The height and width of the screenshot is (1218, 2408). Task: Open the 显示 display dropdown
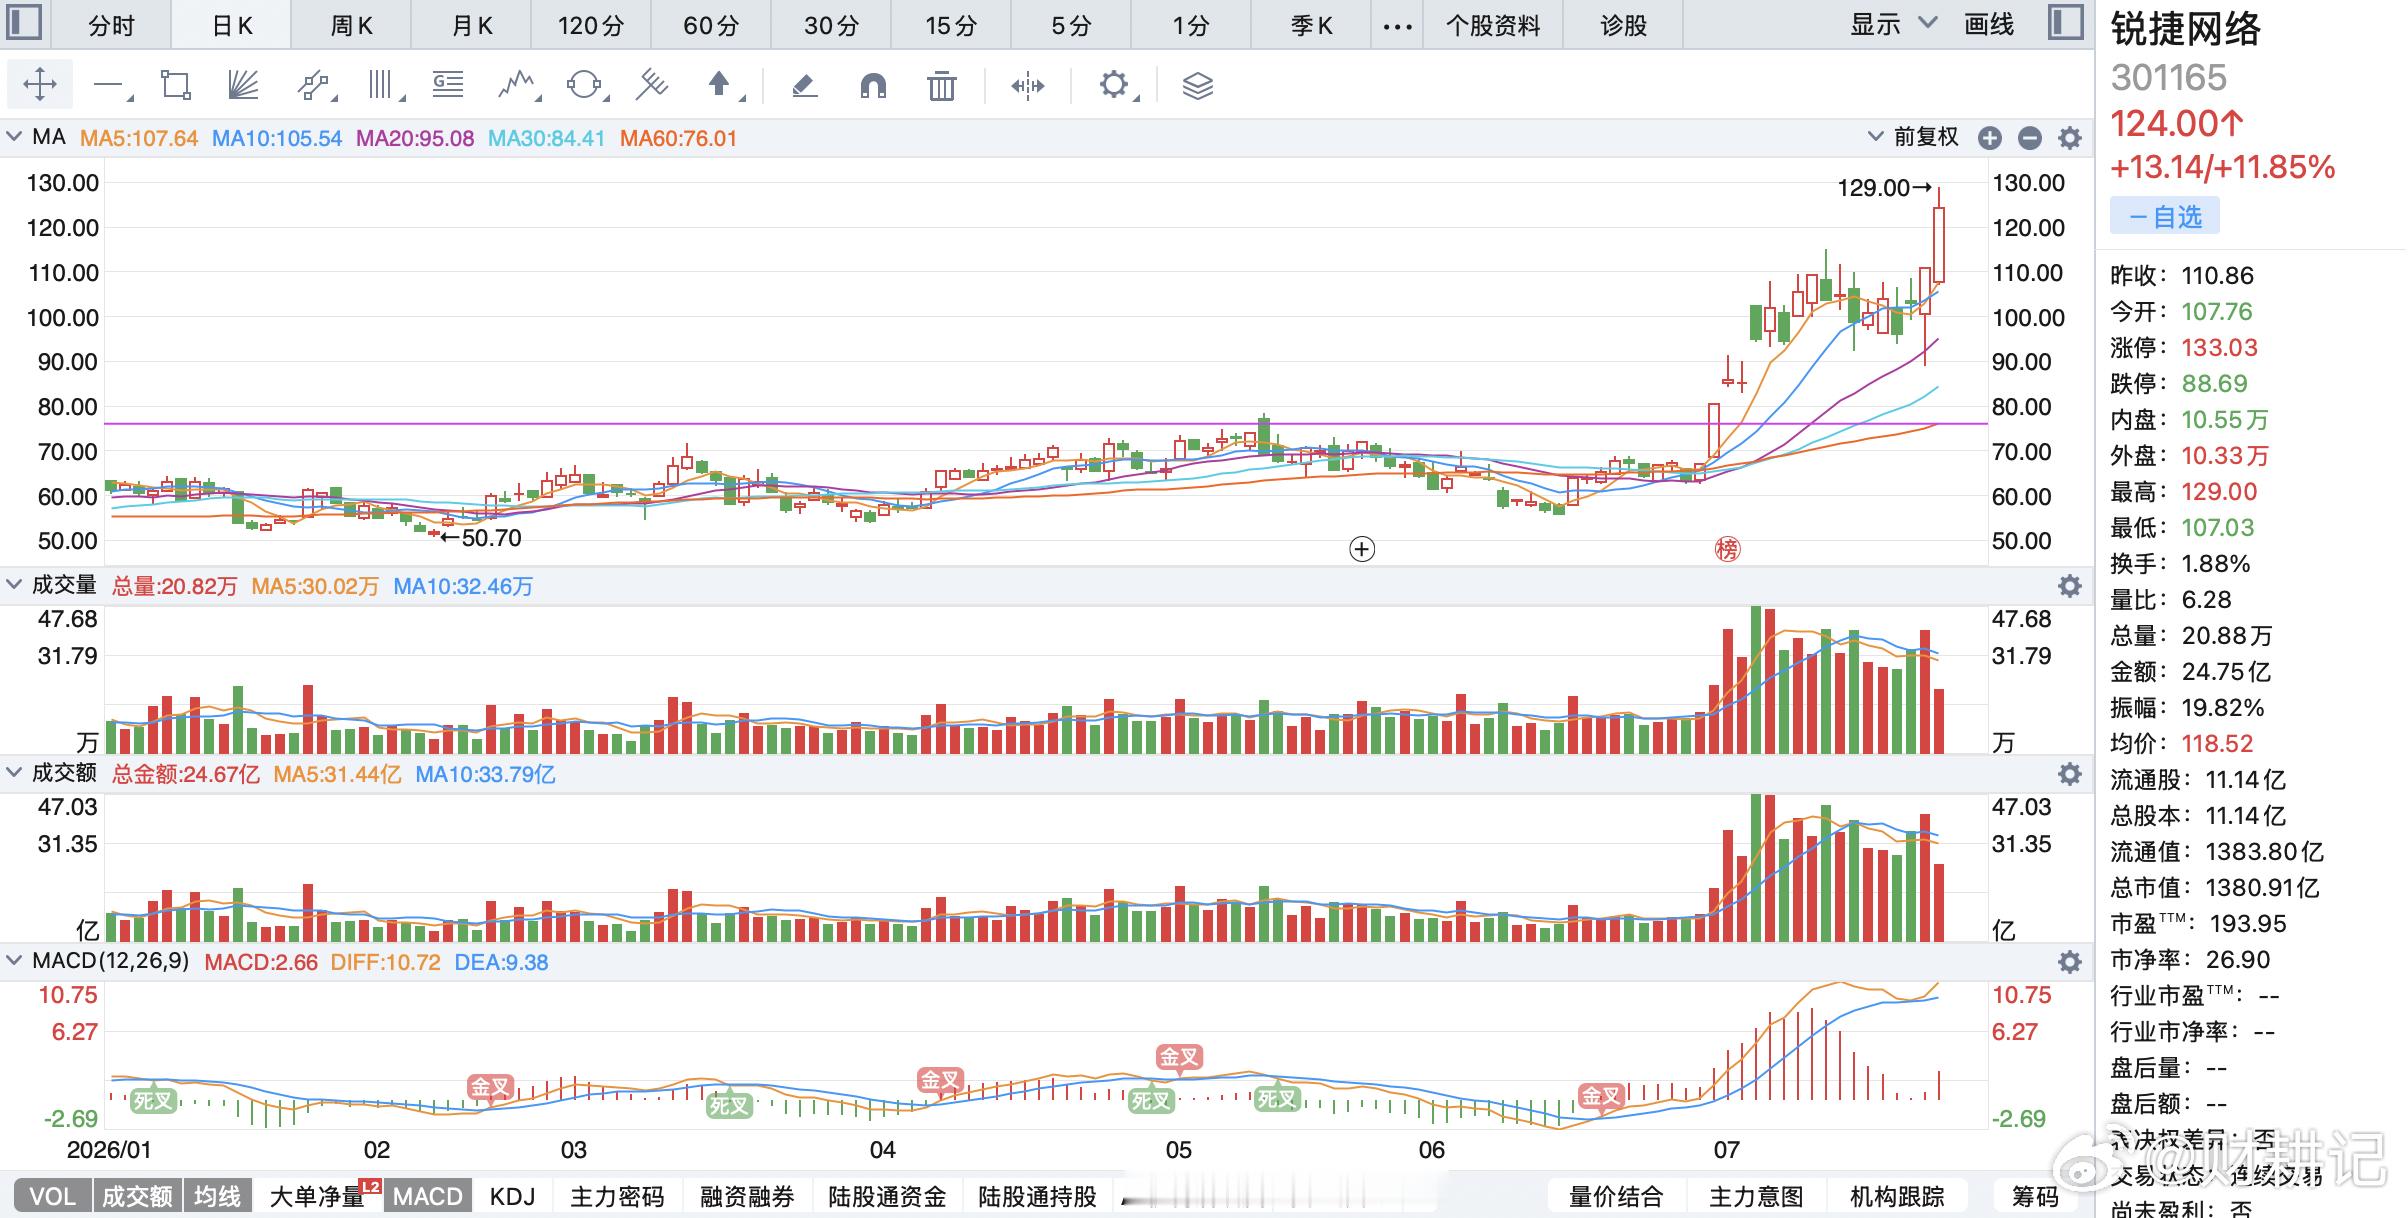pos(1893,24)
